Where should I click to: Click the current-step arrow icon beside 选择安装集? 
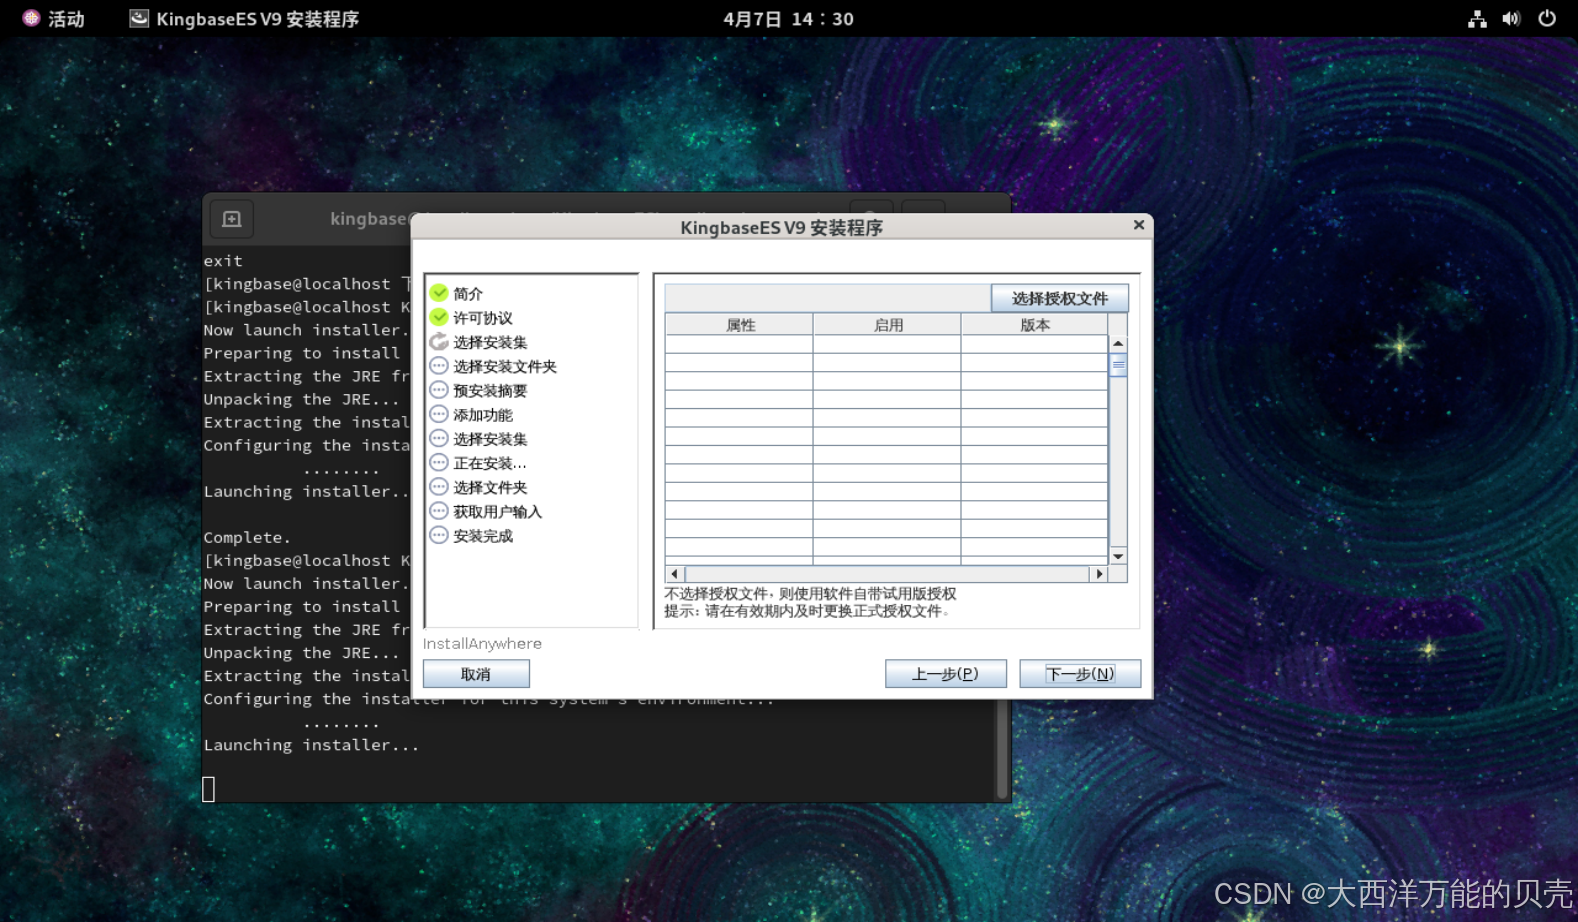coord(439,342)
